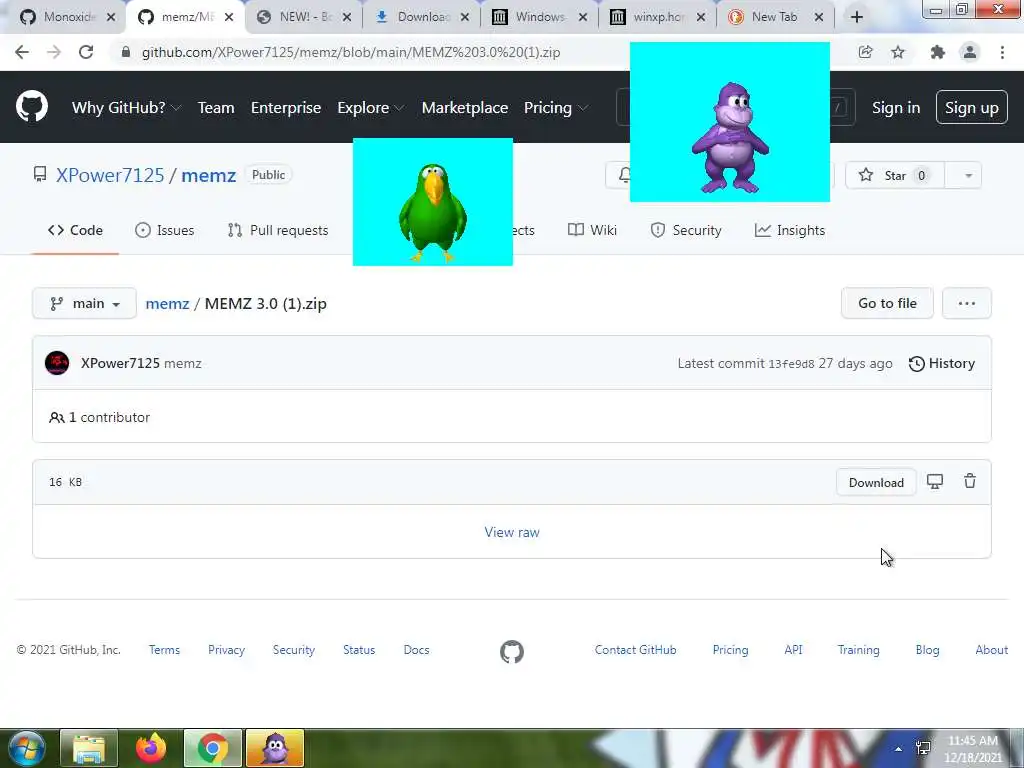This screenshot has width=1024, height=768.
Task: Open the Team header link
Action: coord(216,108)
